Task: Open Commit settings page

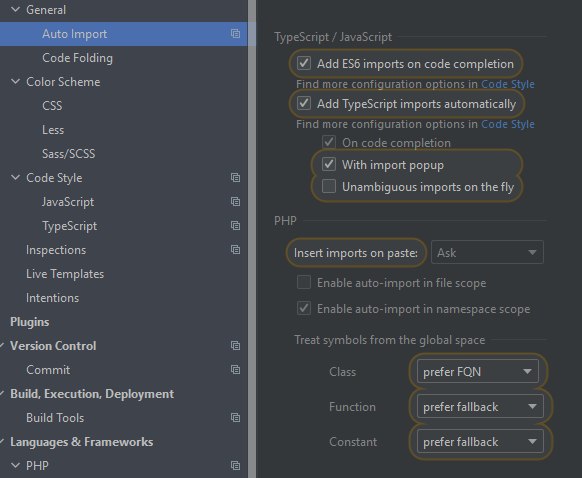Action: click(x=48, y=370)
